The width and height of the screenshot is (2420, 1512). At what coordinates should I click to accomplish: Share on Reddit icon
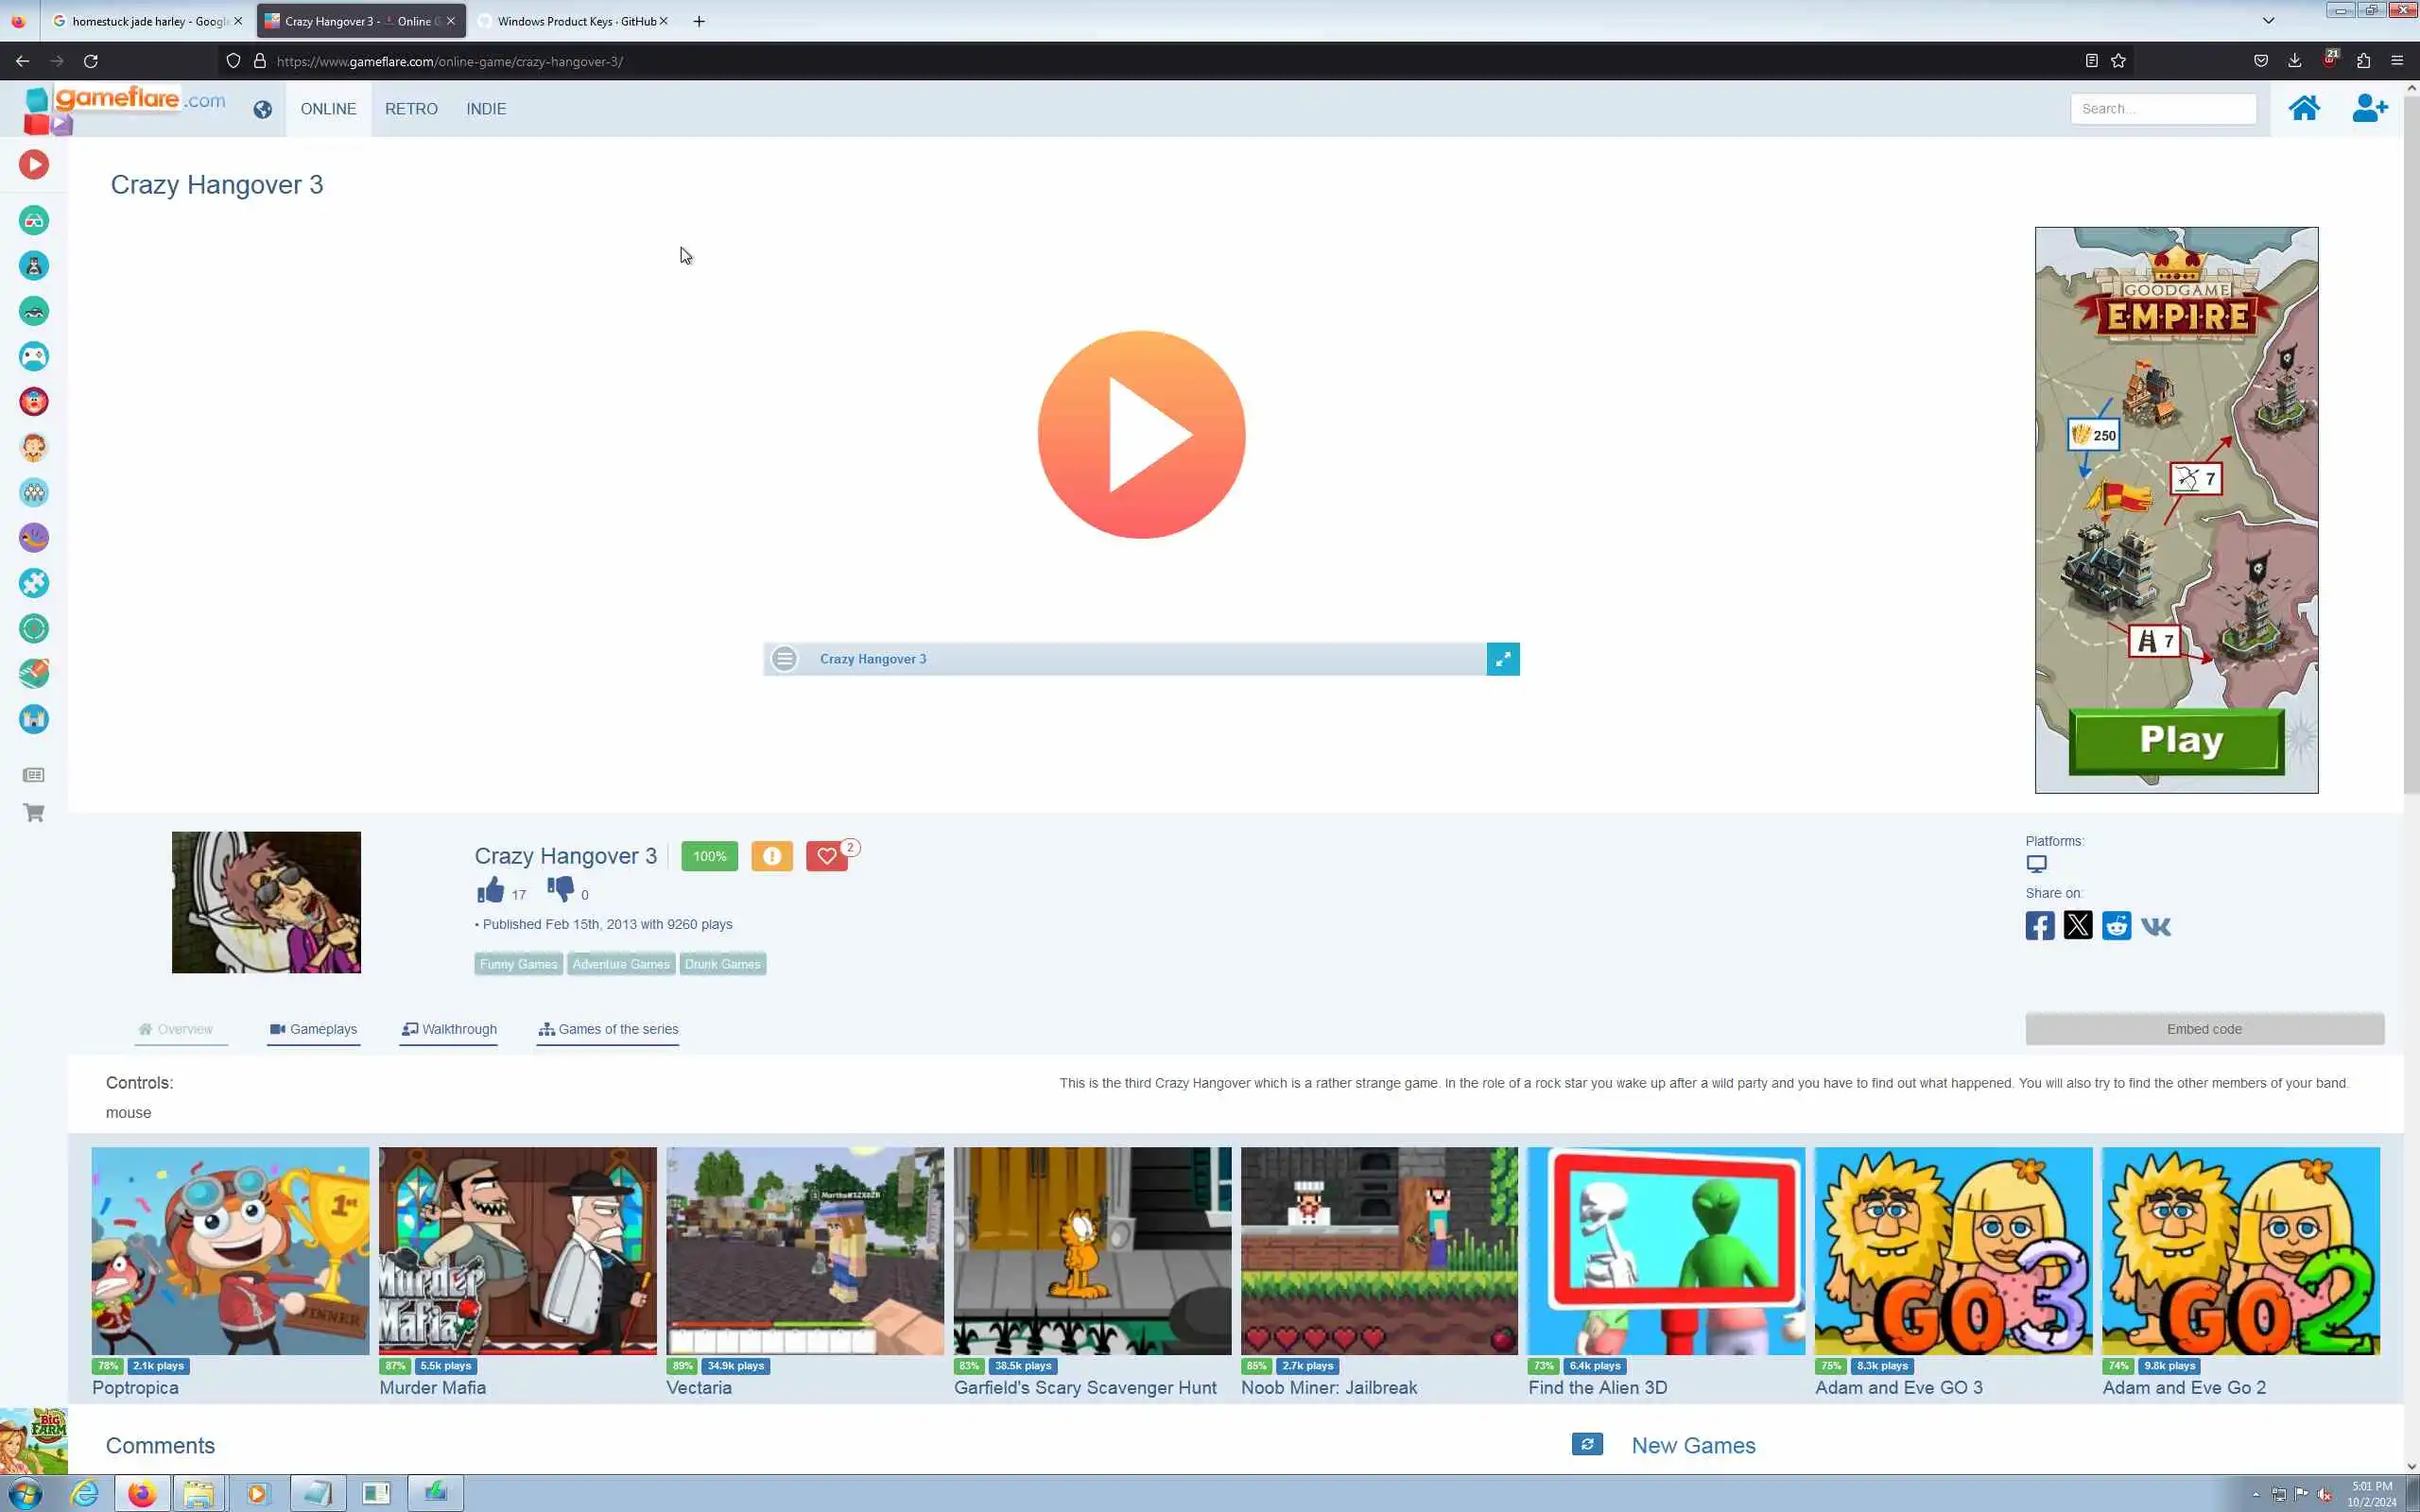(2116, 926)
